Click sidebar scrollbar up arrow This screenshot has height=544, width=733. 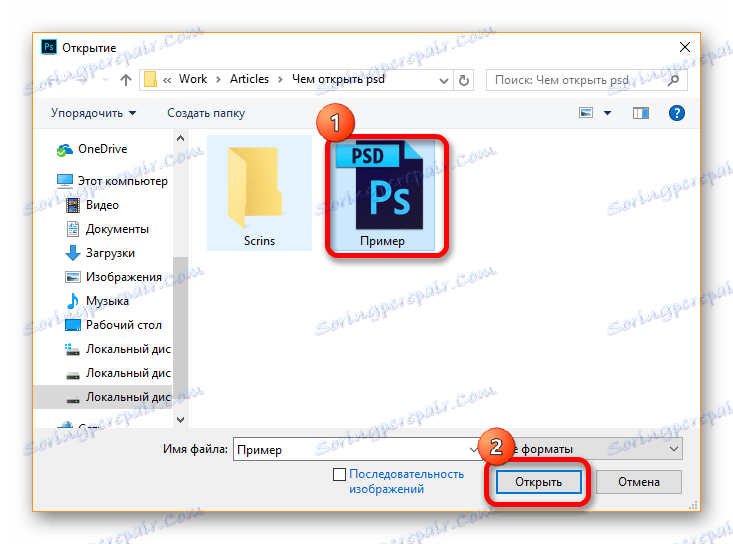pyautogui.click(x=180, y=138)
